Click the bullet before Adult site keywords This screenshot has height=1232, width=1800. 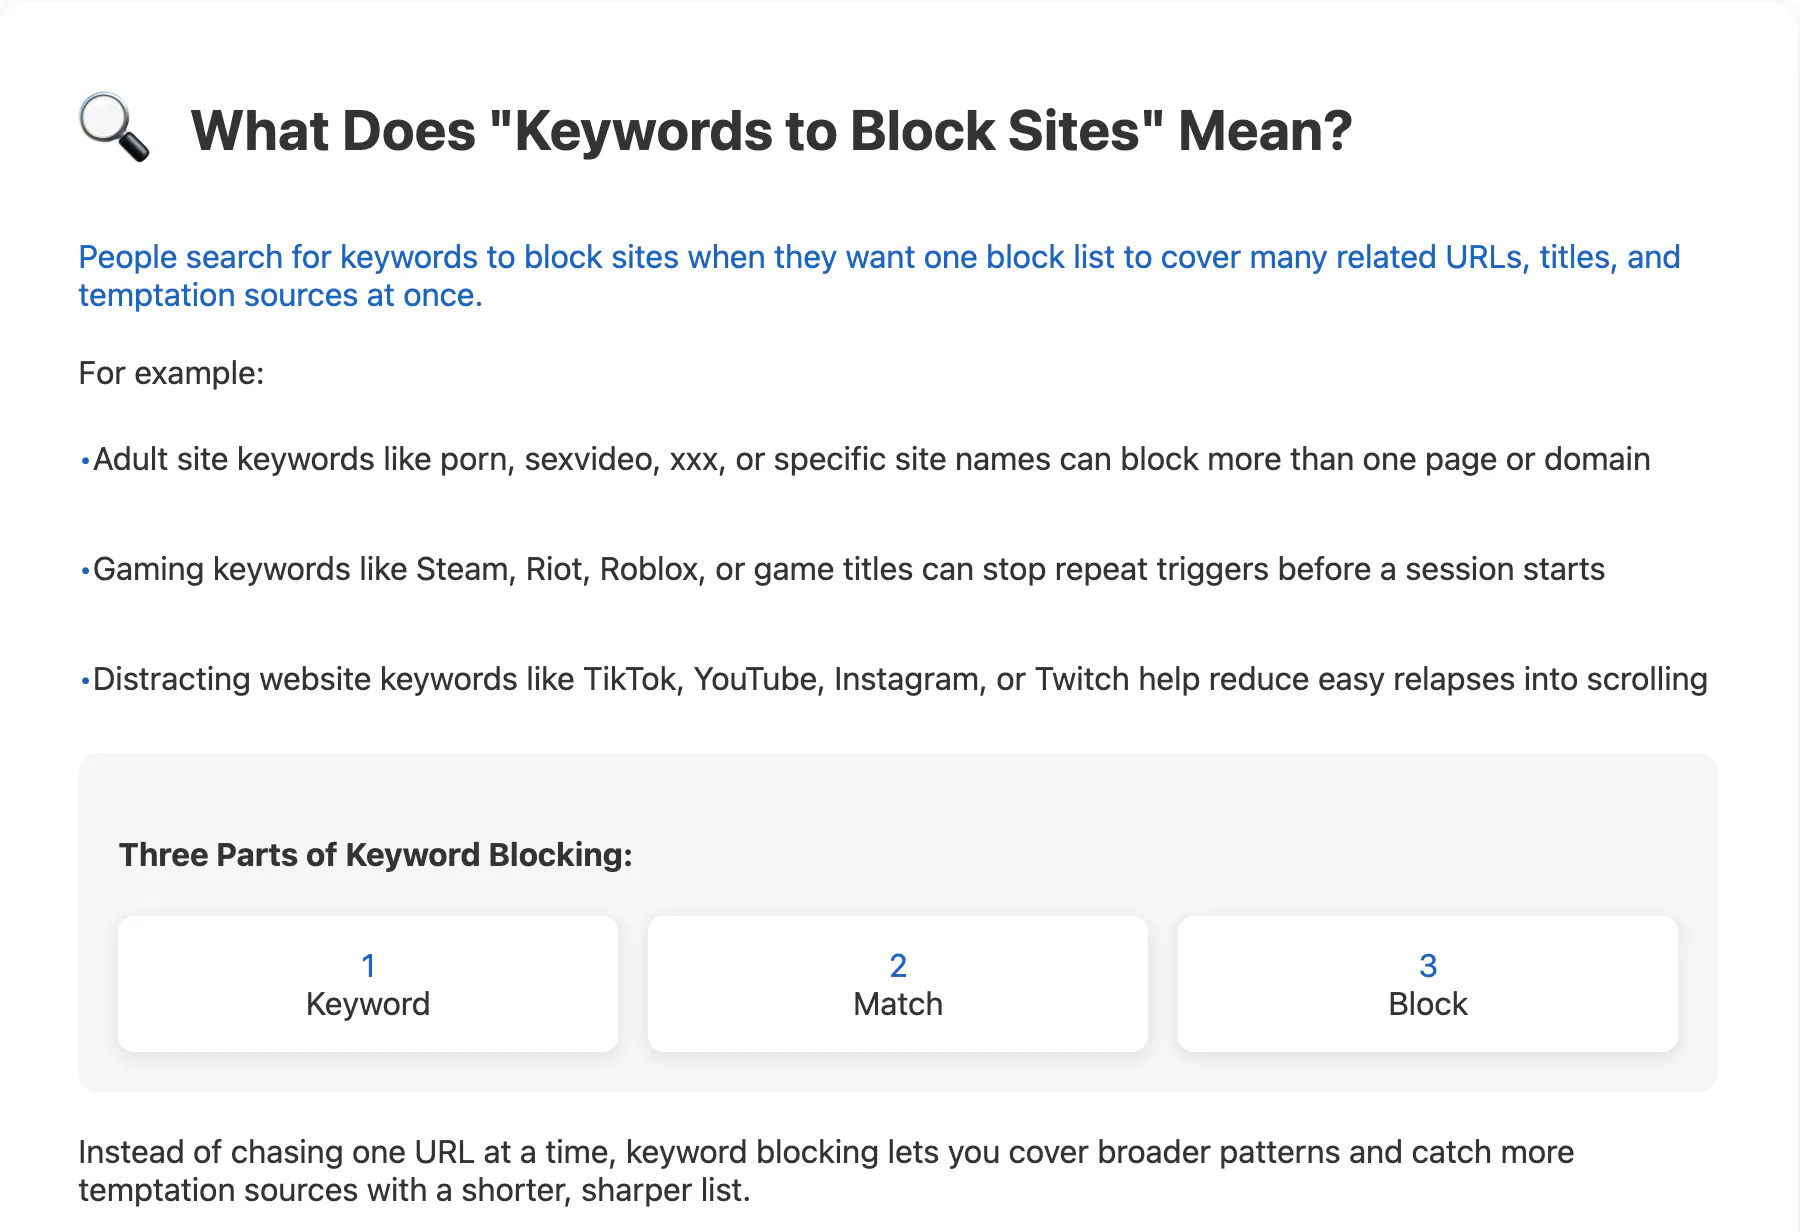(x=85, y=461)
